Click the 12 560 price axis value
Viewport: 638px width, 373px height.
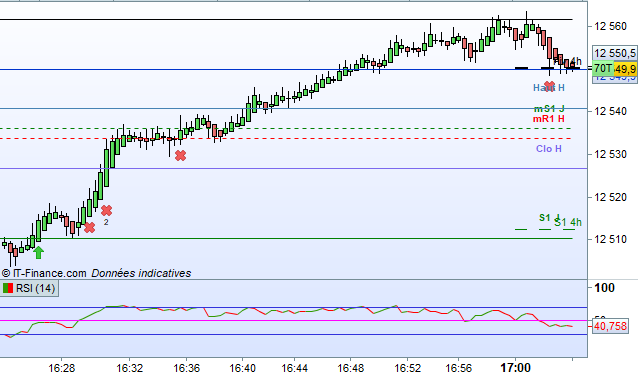click(x=610, y=26)
